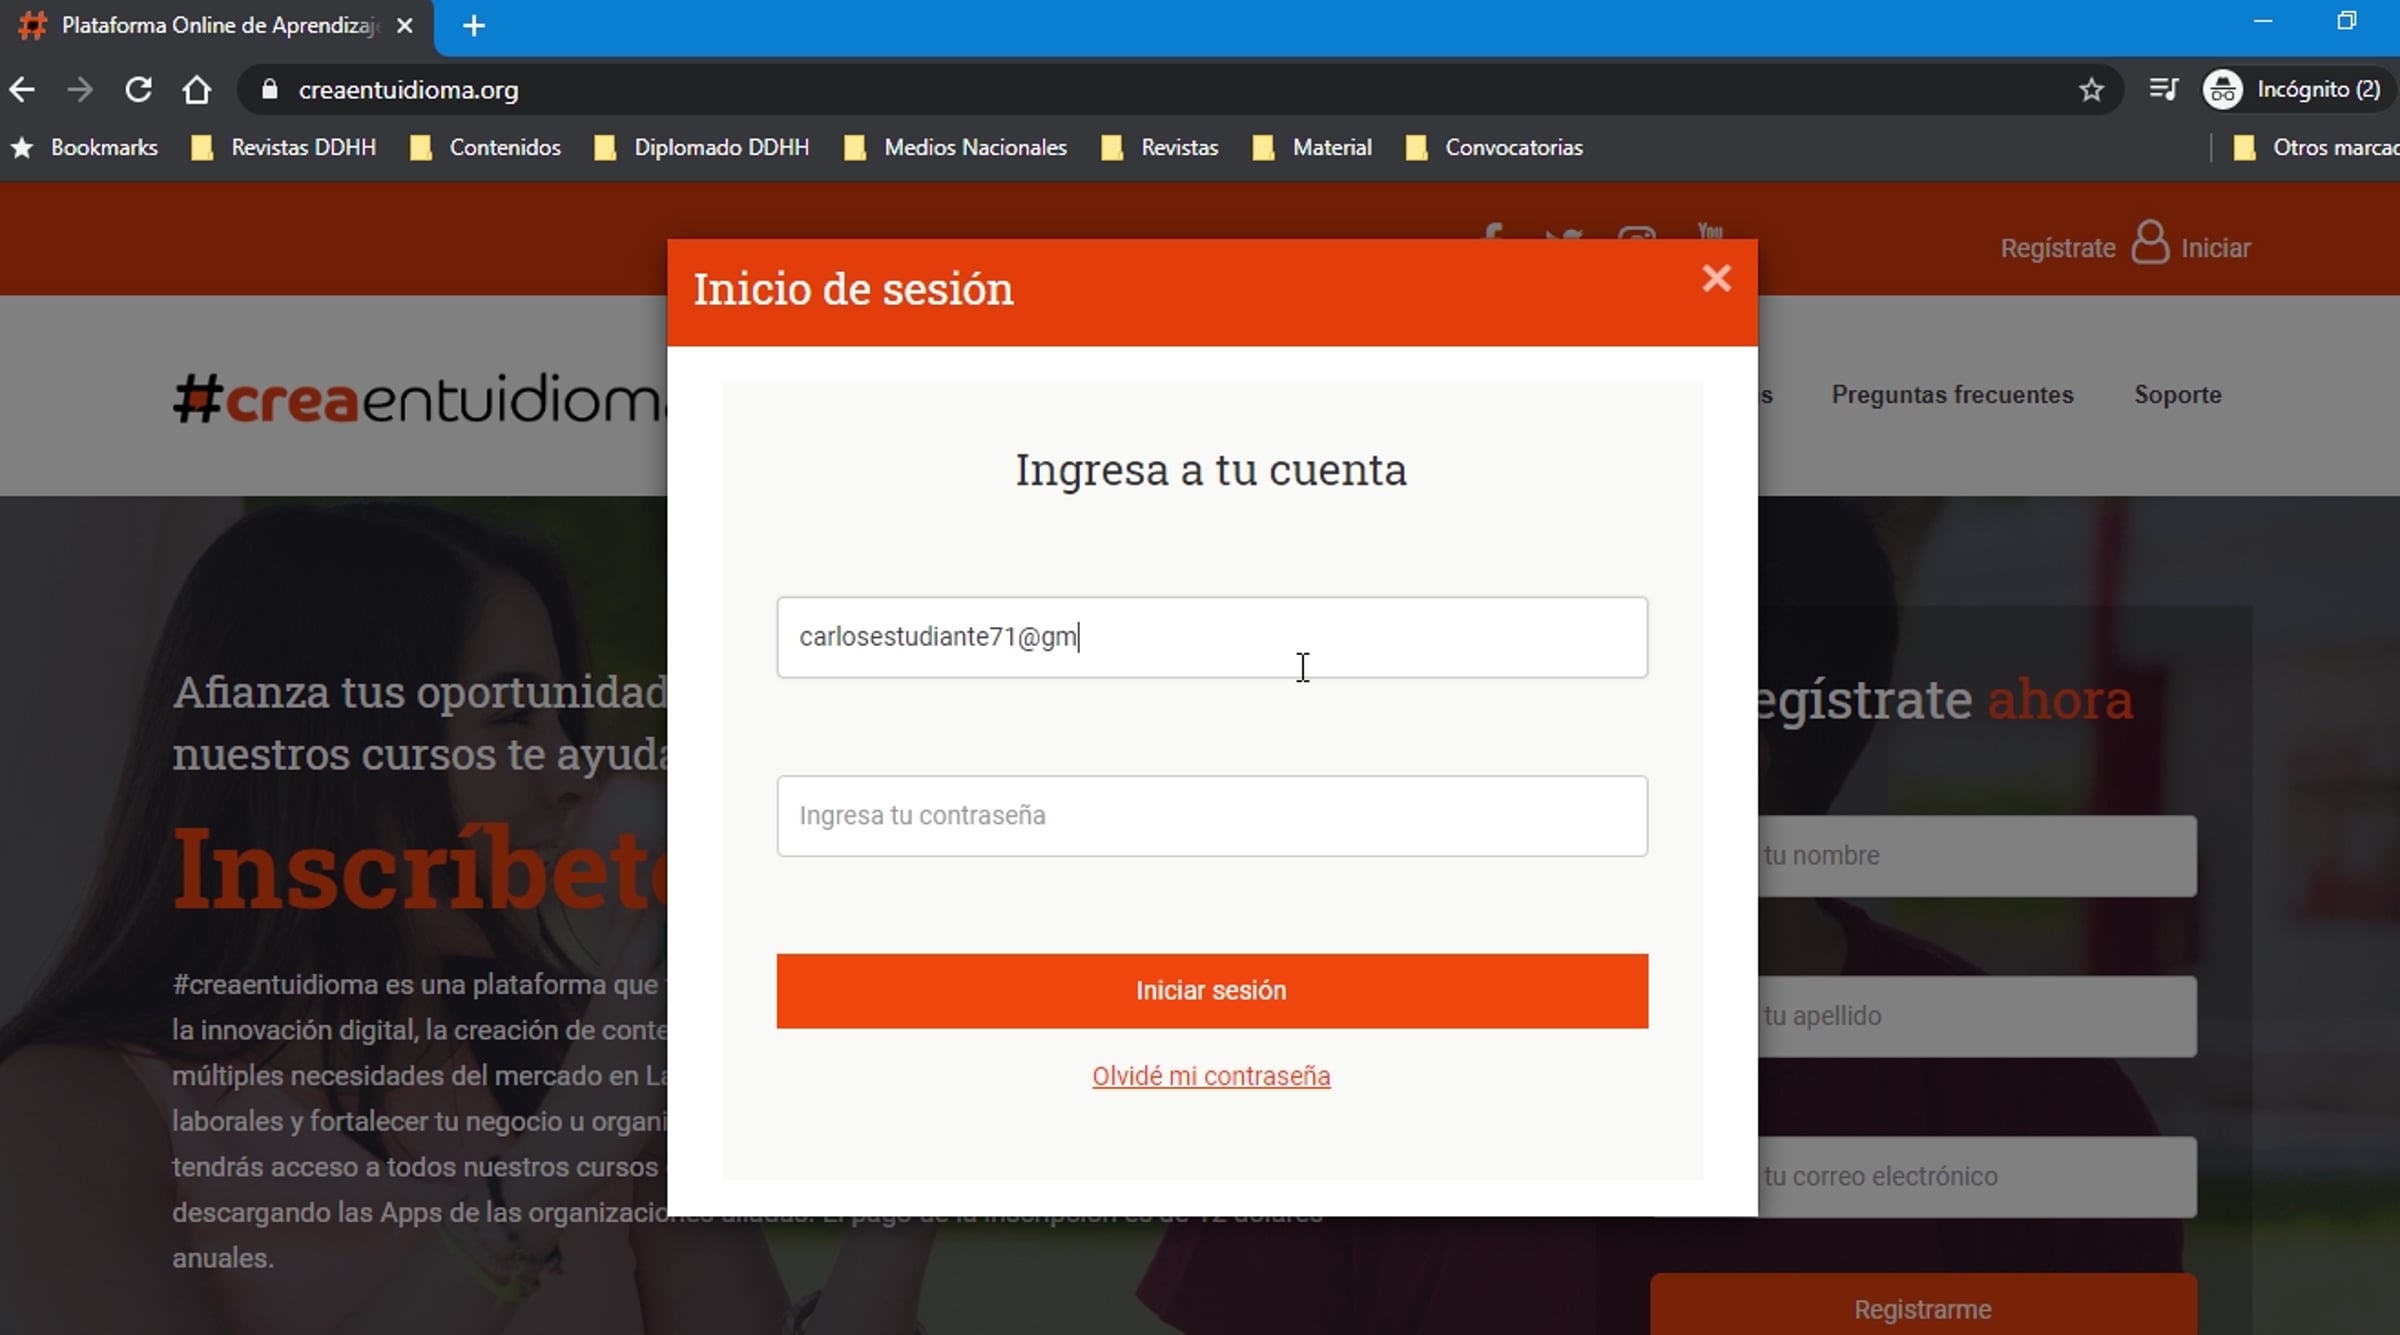Open the YouTube social icon in the header
Image resolution: width=2400 pixels, height=1335 pixels.
point(1710,232)
